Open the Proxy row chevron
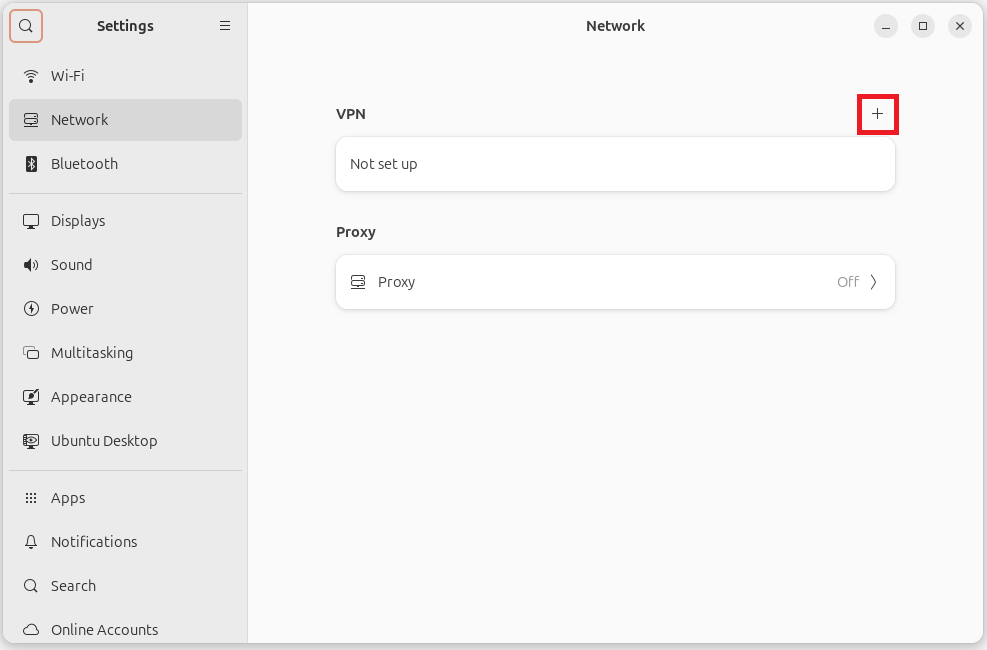The image size is (987, 650). [x=874, y=282]
